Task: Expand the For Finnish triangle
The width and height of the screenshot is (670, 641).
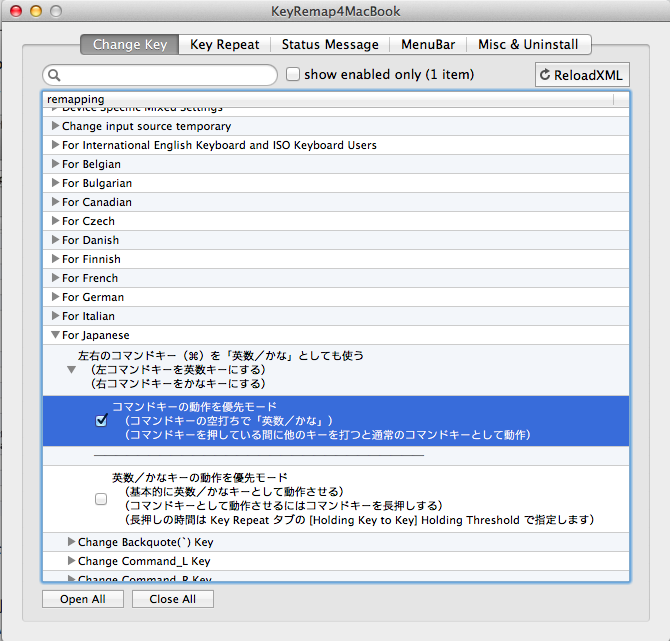Action: [x=55, y=259]
